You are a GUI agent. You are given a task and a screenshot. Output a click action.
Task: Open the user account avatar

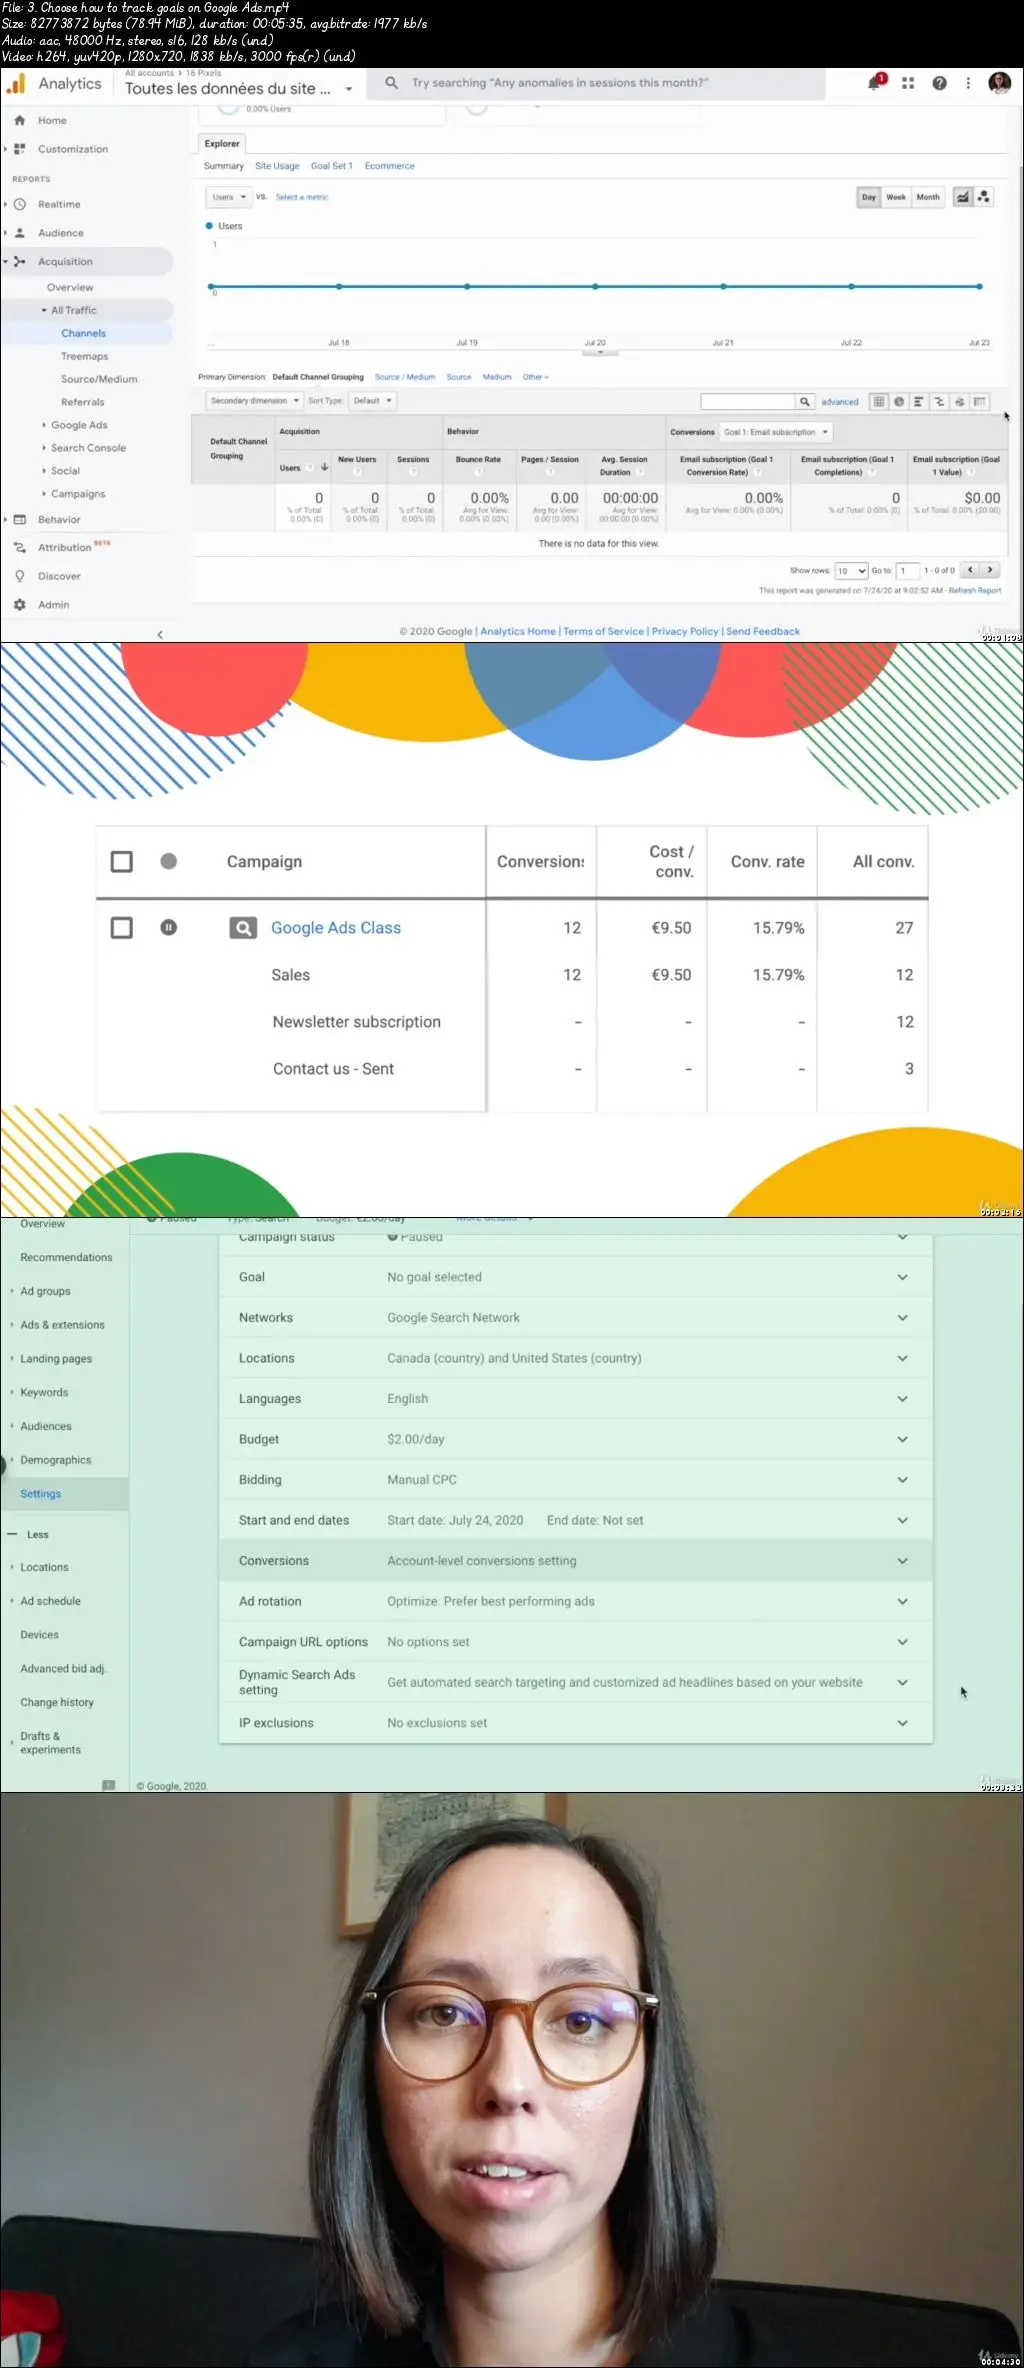(999, 83)
